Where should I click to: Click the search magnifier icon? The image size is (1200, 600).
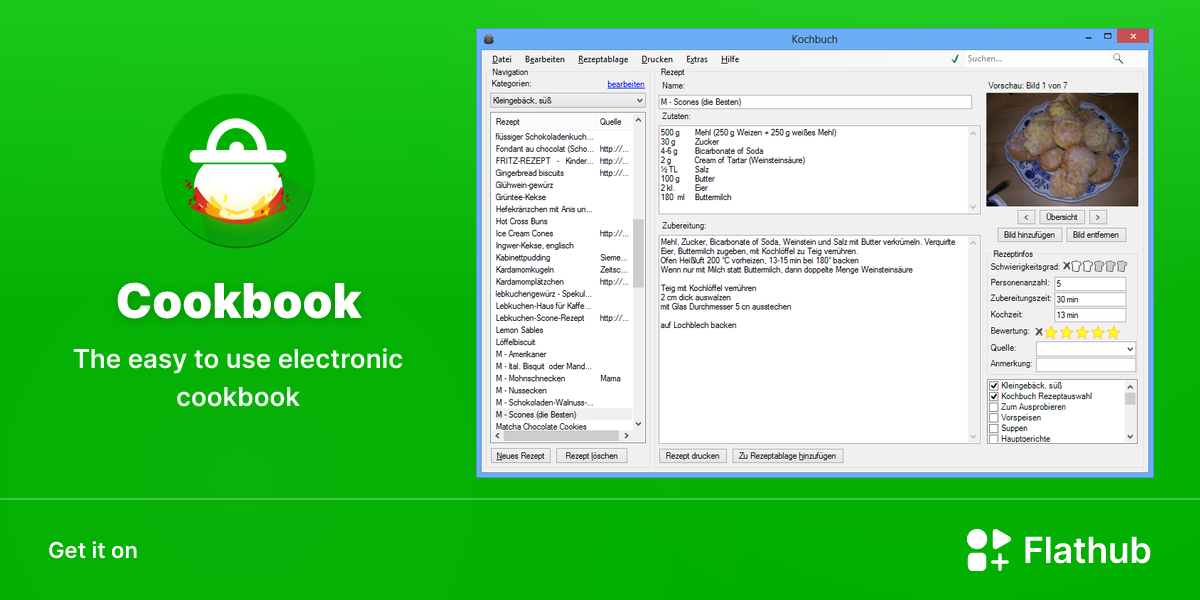[x=1118, y=59]
